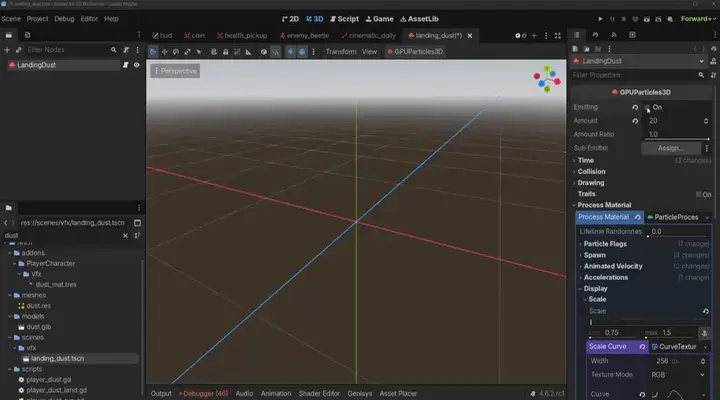
Task: Click the run project play icon
Action: click(x=600, y=19)
